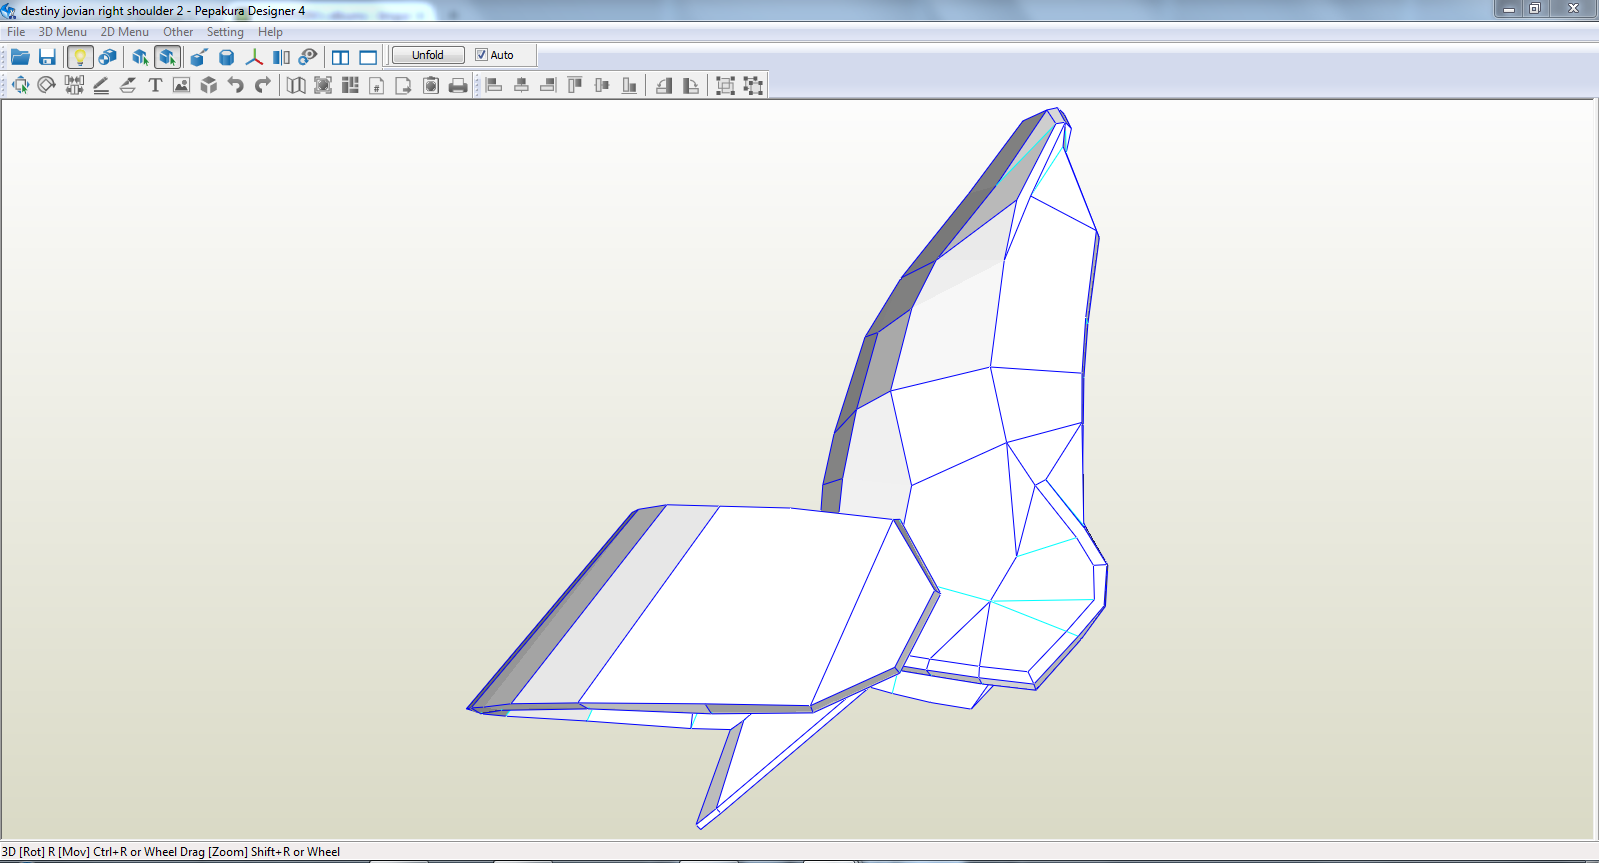Click the align horizontal center icon
This screenshot has height=863, width=1599.
[521, 85]
